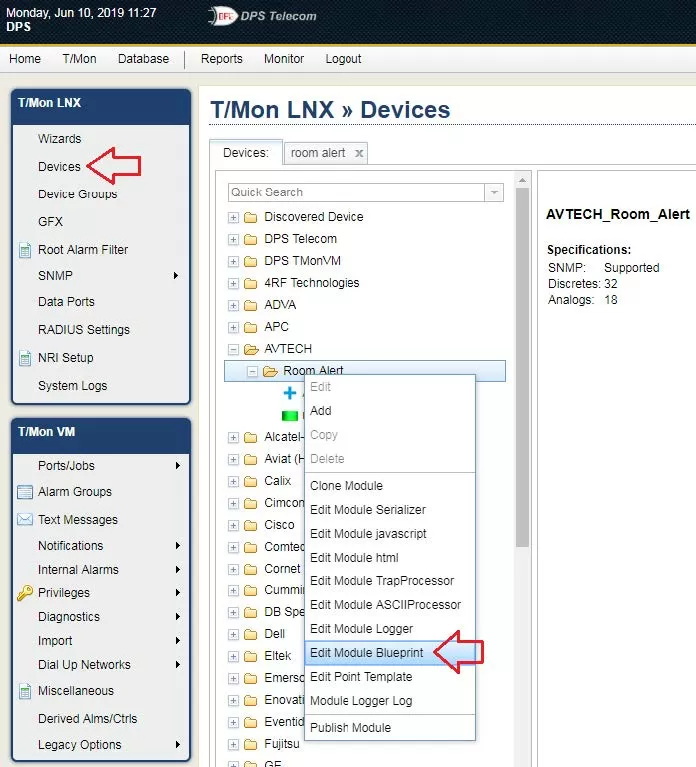Expand the Legacy Options submenu arrow
The height and width of the screenshot is (767, 696).
[x=178, y=744]
